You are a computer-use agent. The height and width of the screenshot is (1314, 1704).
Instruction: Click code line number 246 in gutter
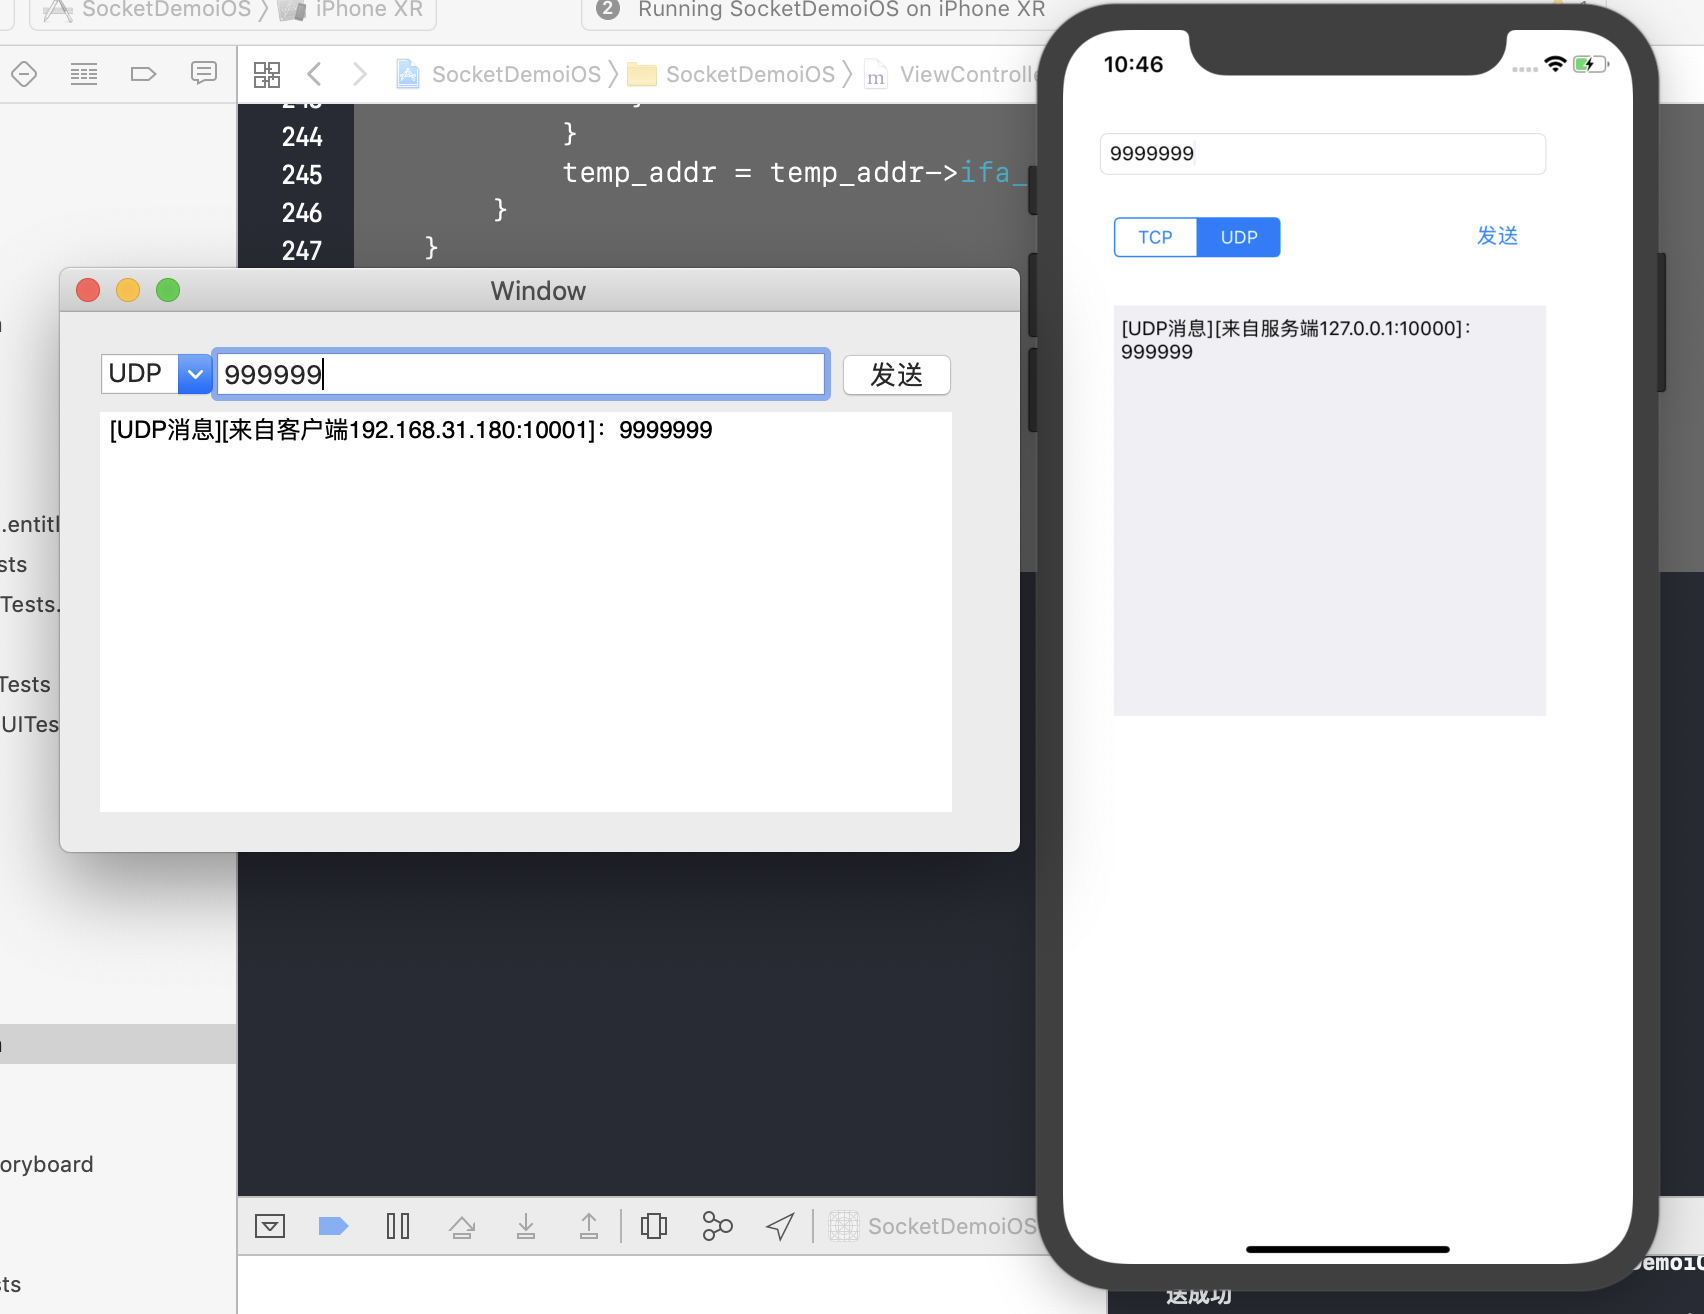(302, 213)
